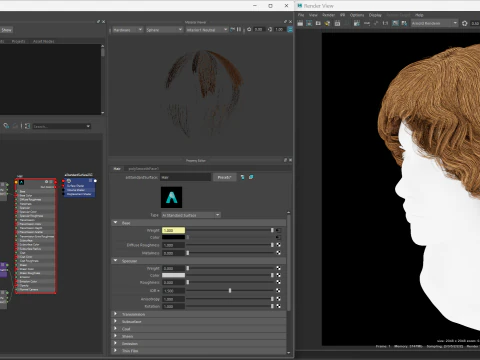
Task: Open the Type dropdown showing Ai Standard Surface
Action: tap(191, 215)
